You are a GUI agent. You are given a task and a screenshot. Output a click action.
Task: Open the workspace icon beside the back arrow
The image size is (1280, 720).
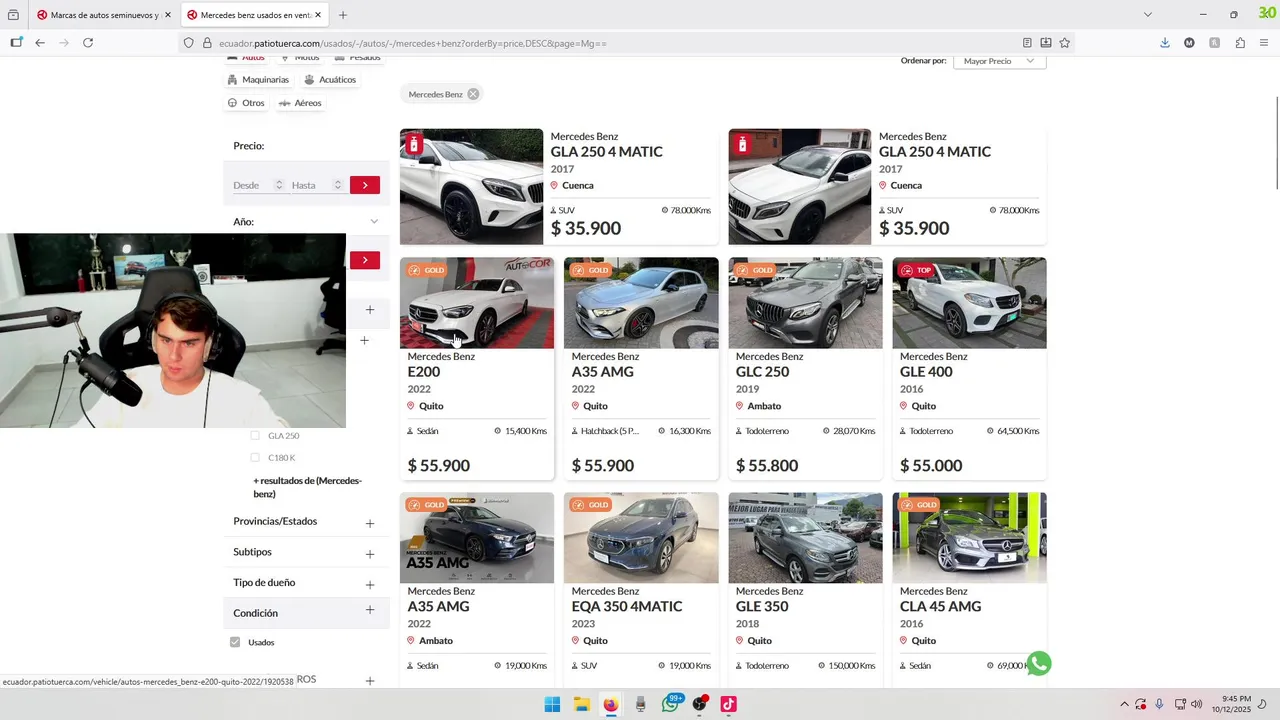pos(16,43)
